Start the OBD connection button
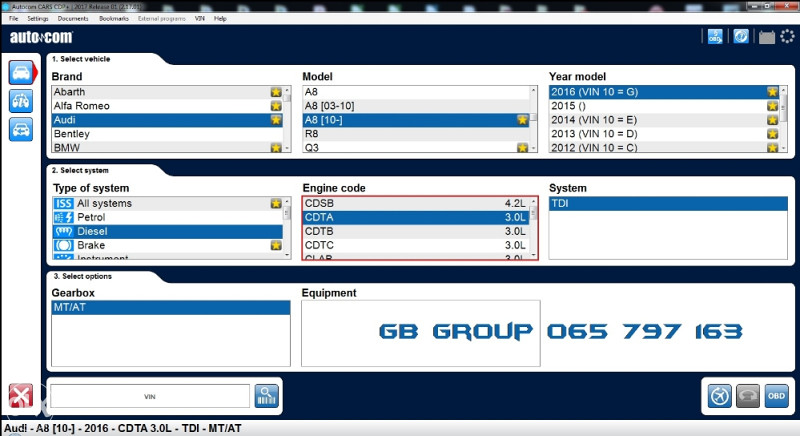Viewport: 800px width, 436px height. pos(777,396)
